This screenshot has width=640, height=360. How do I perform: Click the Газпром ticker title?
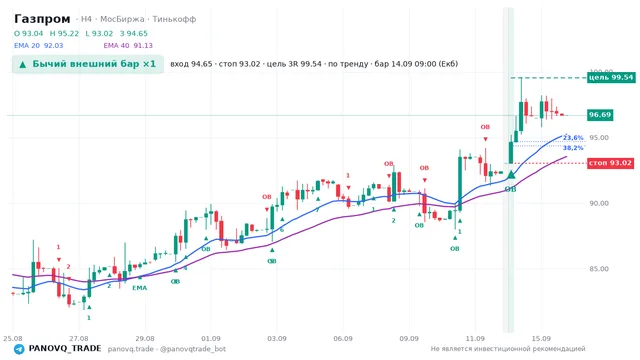coord(42,19)
